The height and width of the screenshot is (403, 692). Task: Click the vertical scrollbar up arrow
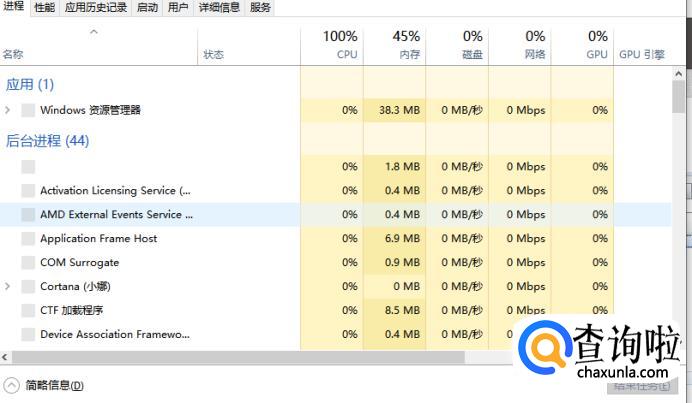(679, 74)
